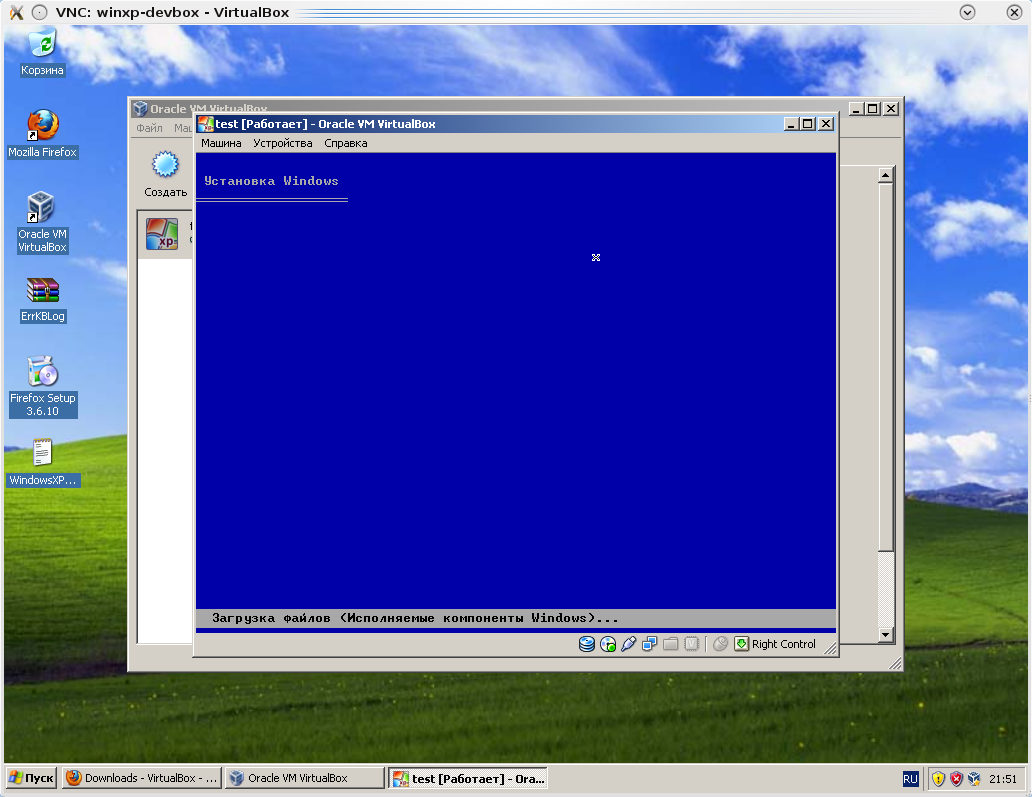Click the RU language indicator in tray

[x=910, y=779]
